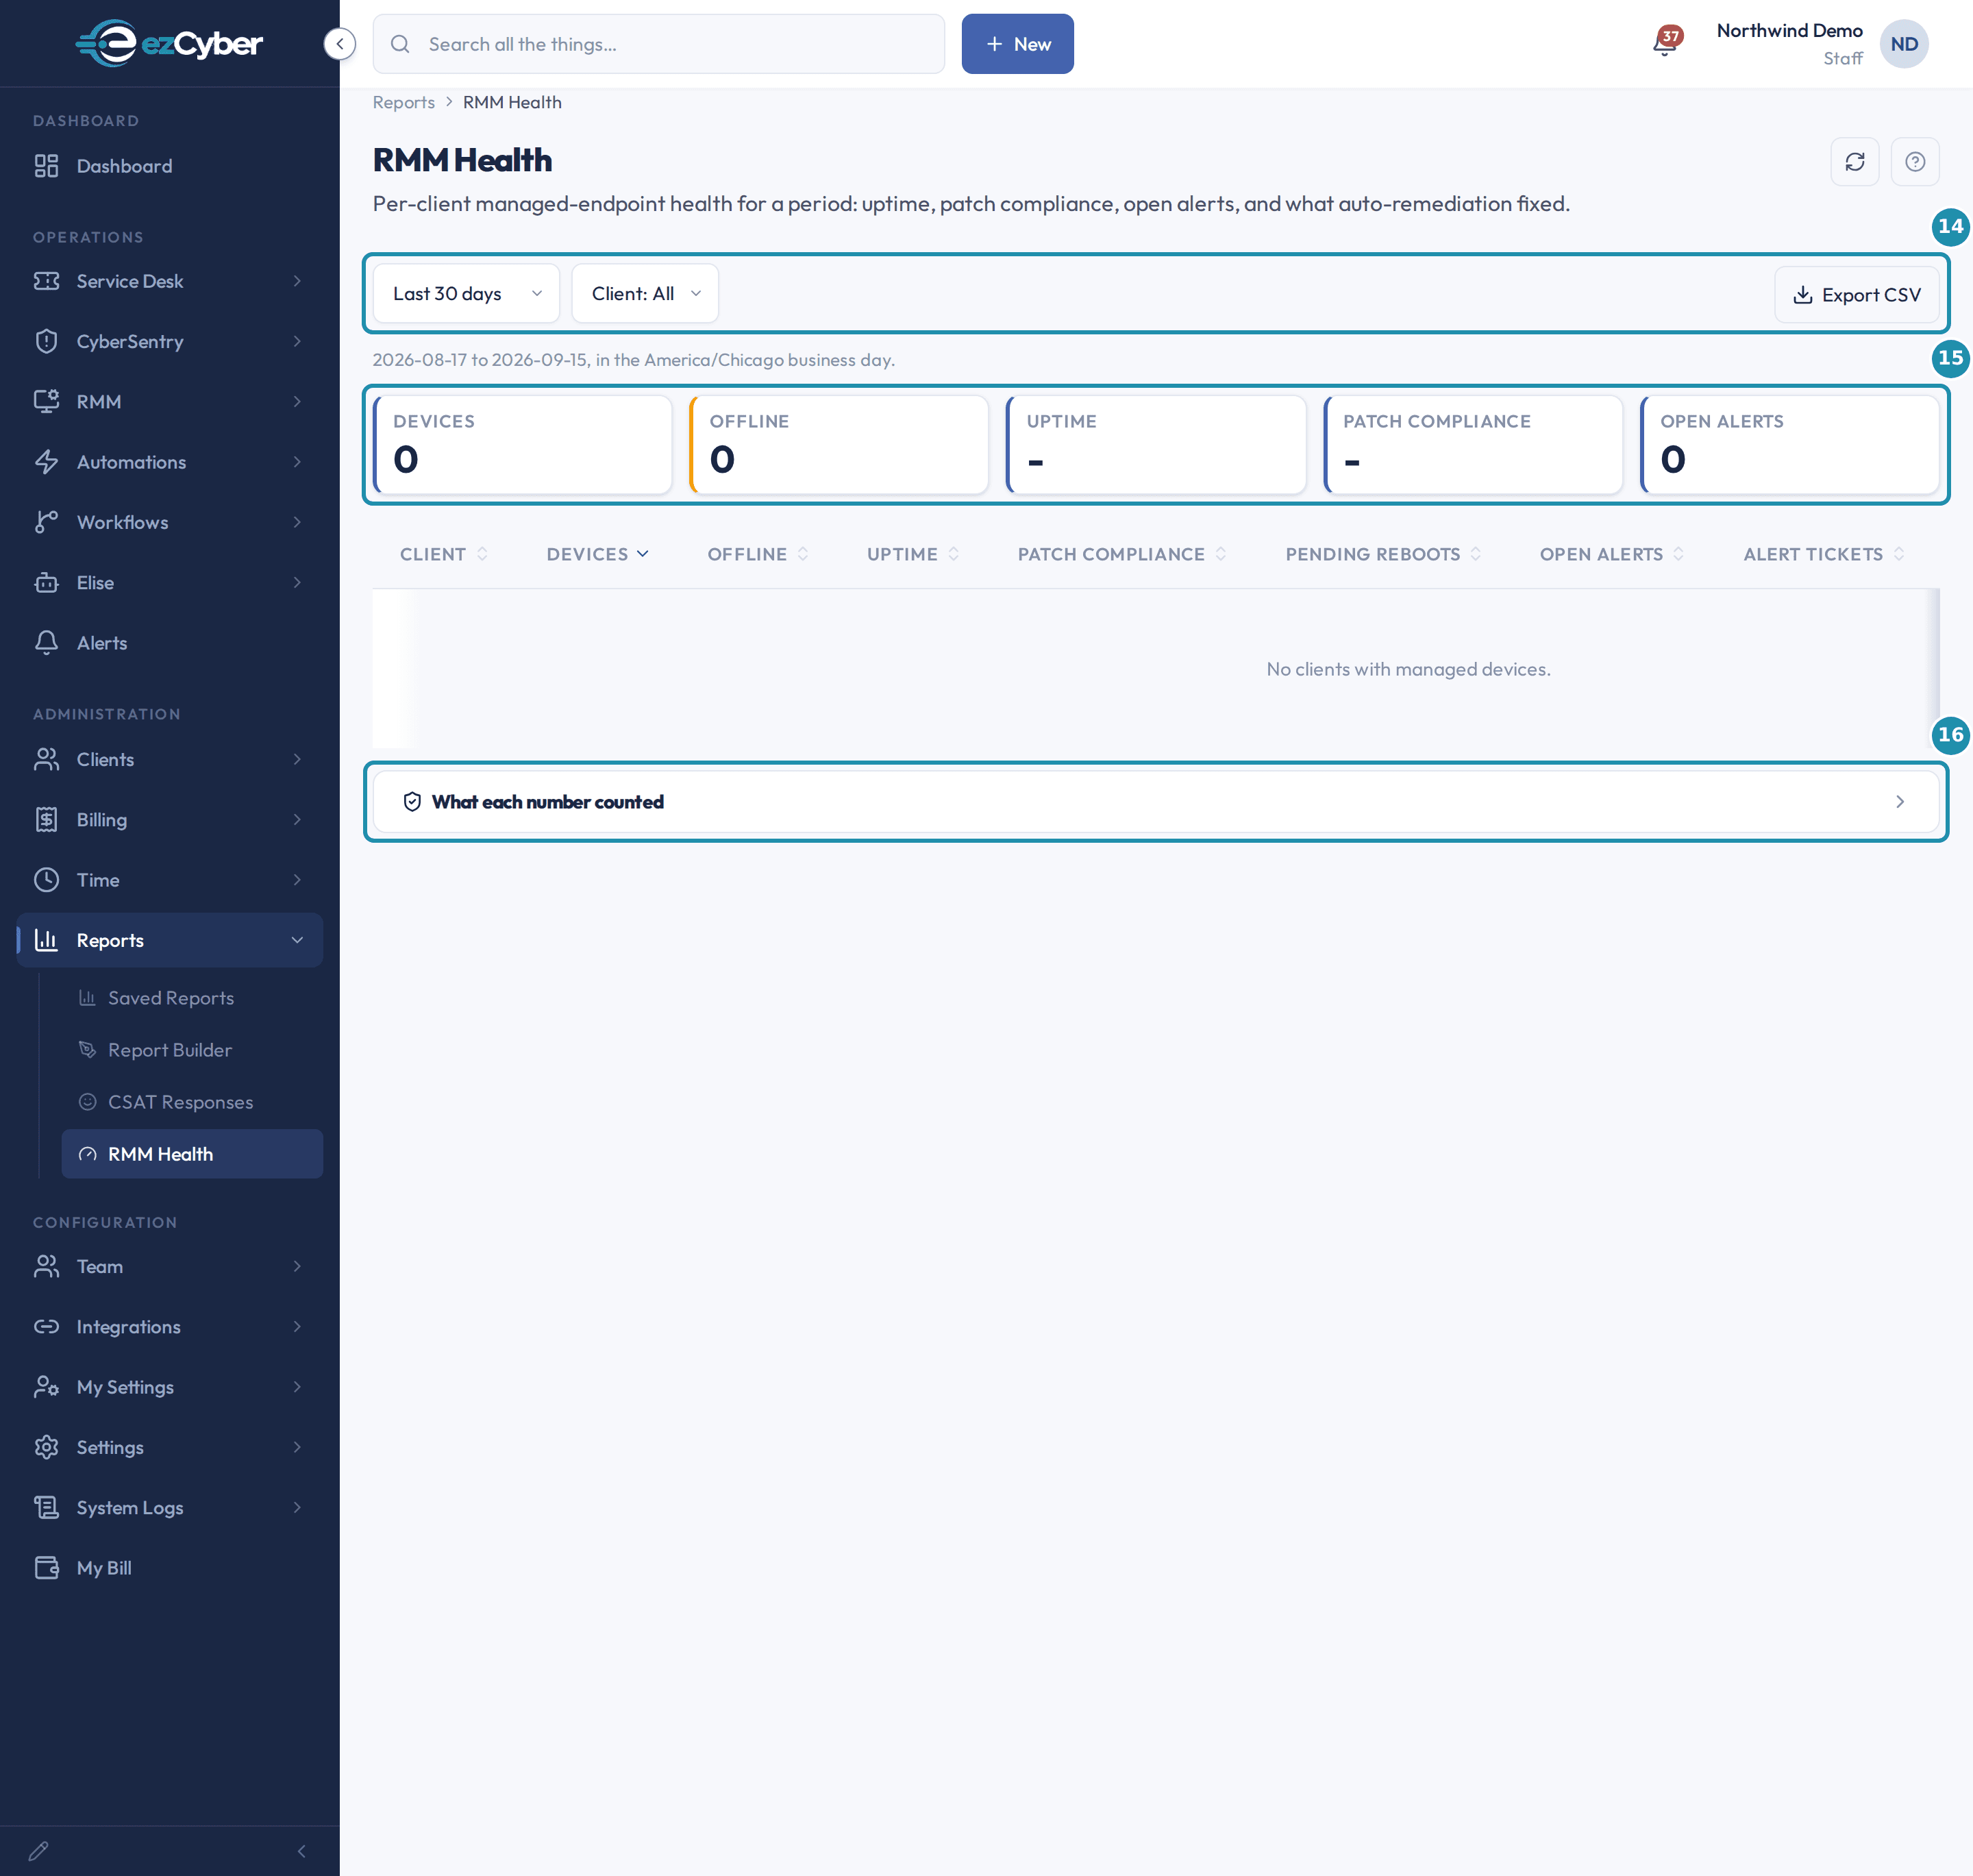Click the Service Desk ticket icon
The height and width of the screenshot is (1876, 1973).
[47, 281]
